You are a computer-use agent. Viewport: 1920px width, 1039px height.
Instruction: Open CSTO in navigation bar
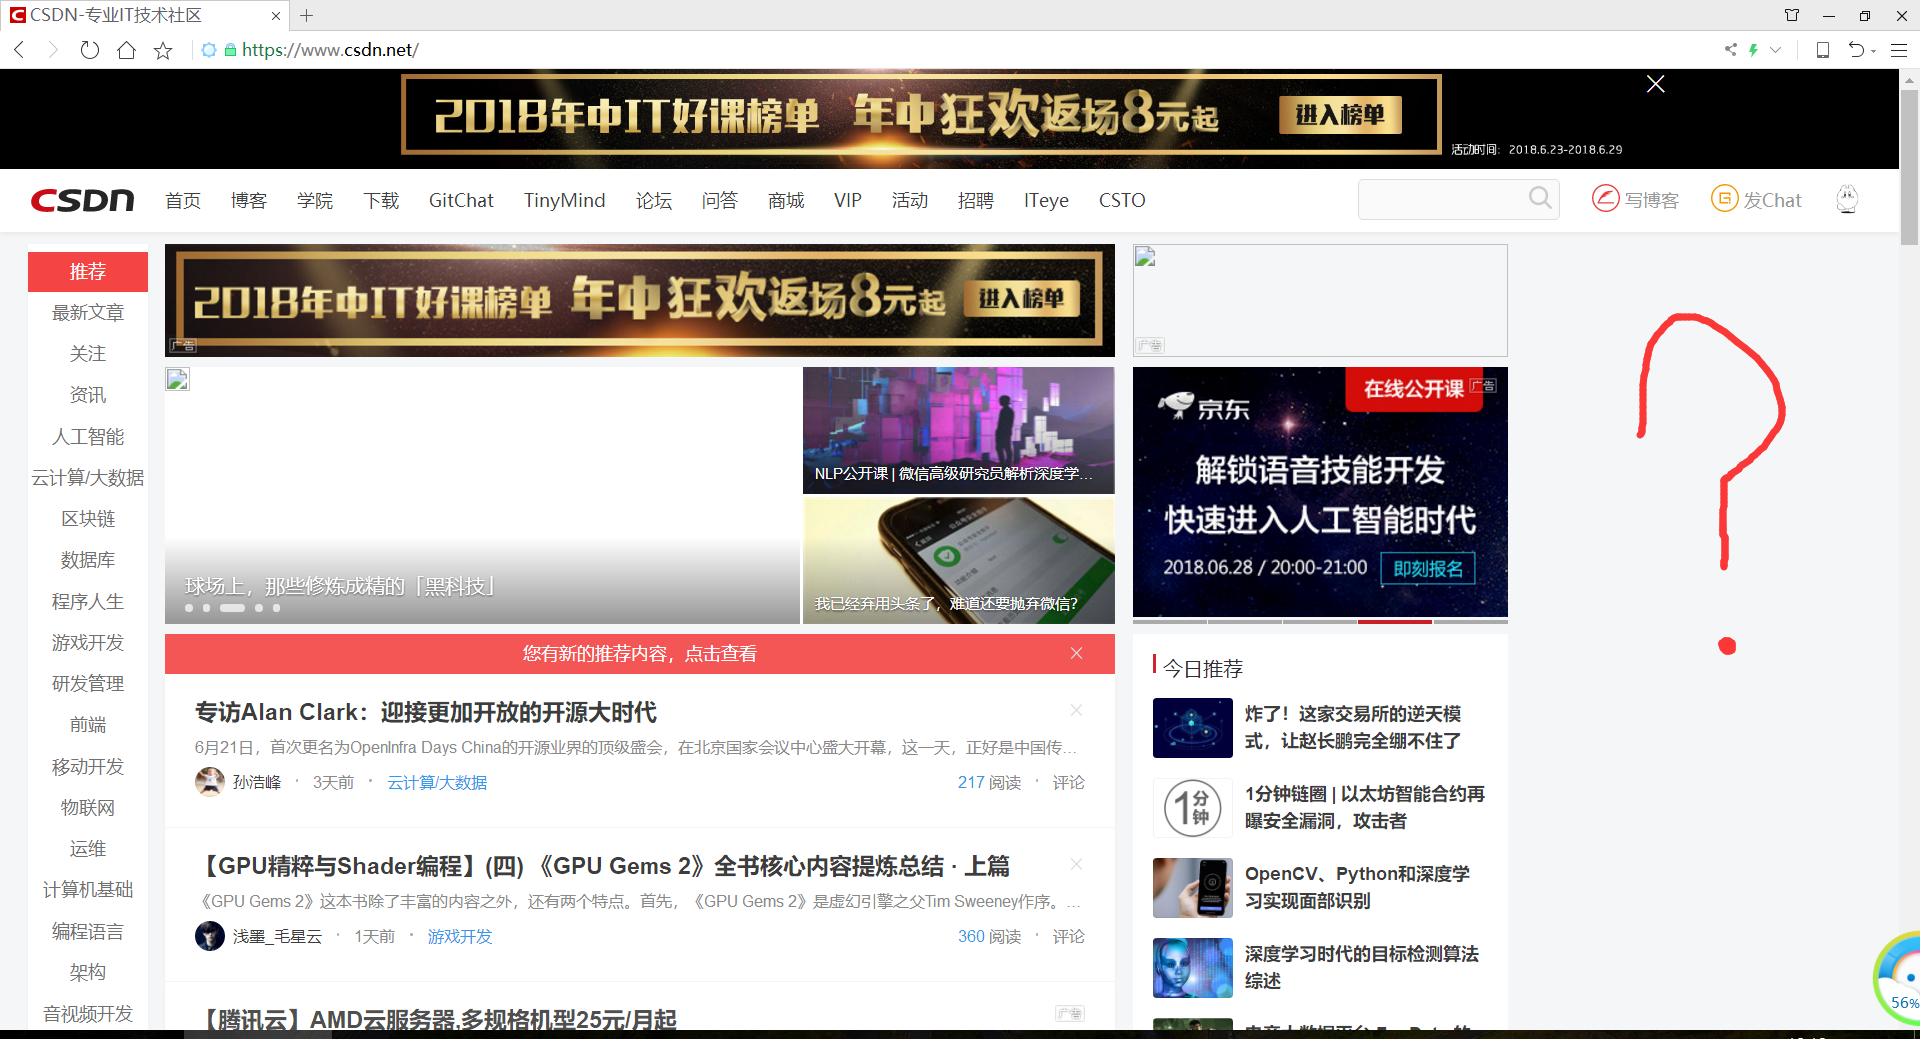1122,201
